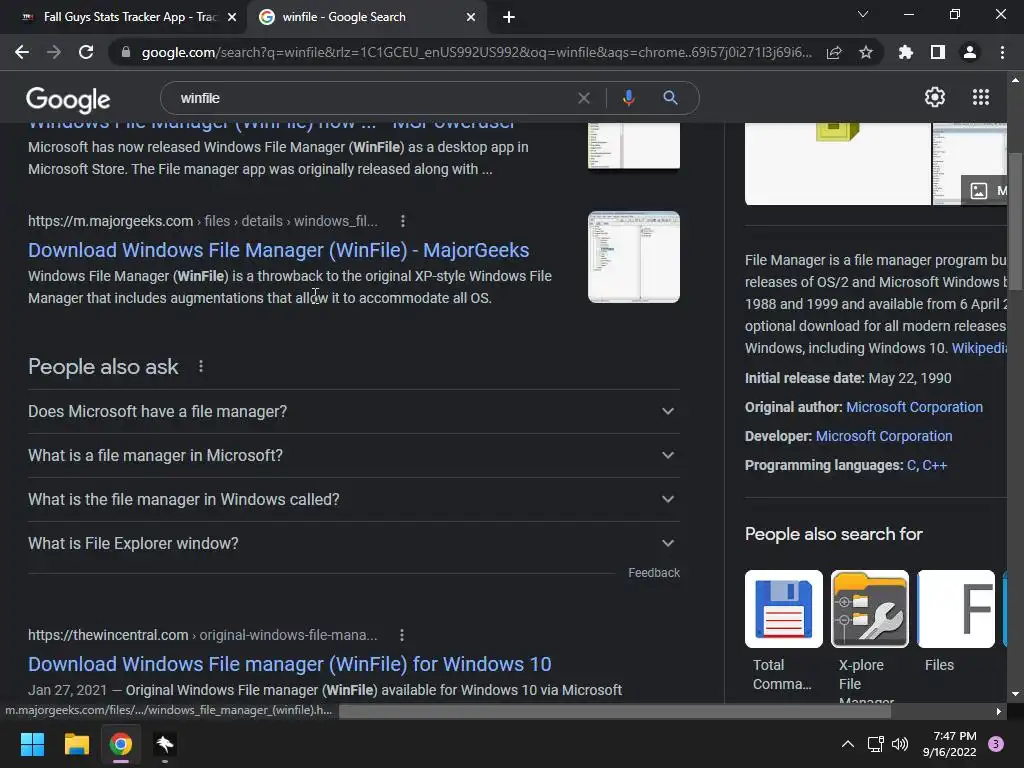The image size is (1024, 768).
Task: Click the majorgeeks.com result URL breadcrumb
Action: 202,221
